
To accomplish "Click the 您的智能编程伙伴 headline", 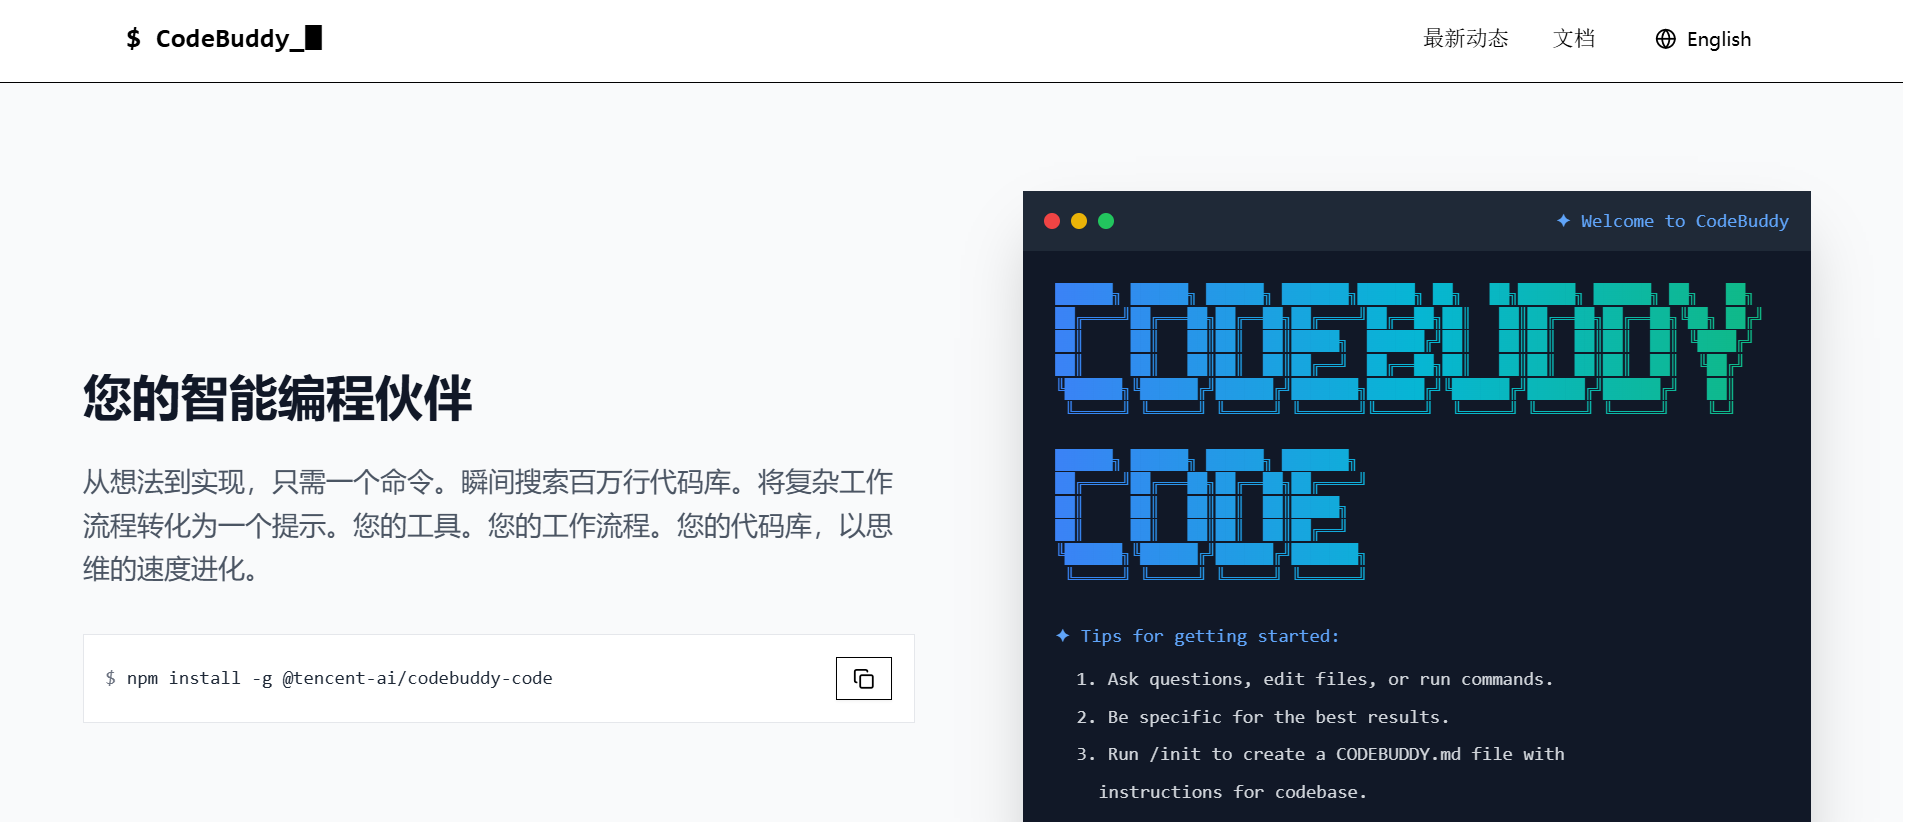I will [277, 398].
